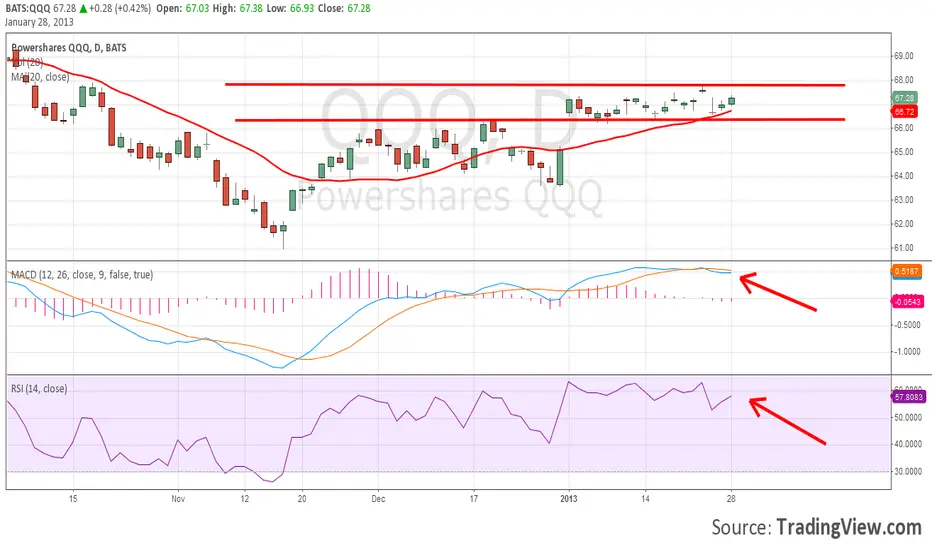
Task: Open the MACD (12, 26, close, 9, false, true) label
Action: pos(82,275)
